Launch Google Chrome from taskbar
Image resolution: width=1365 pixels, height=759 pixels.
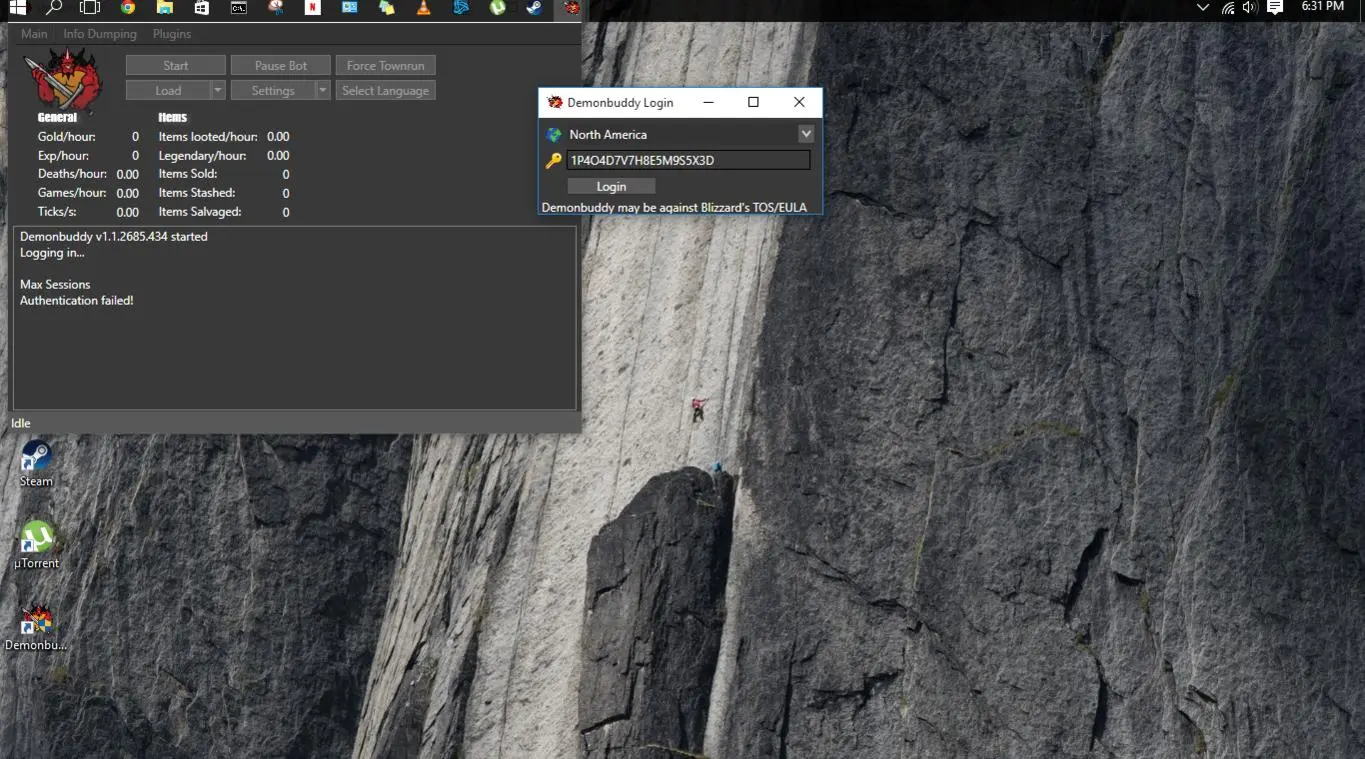click(x=127, y=8)
